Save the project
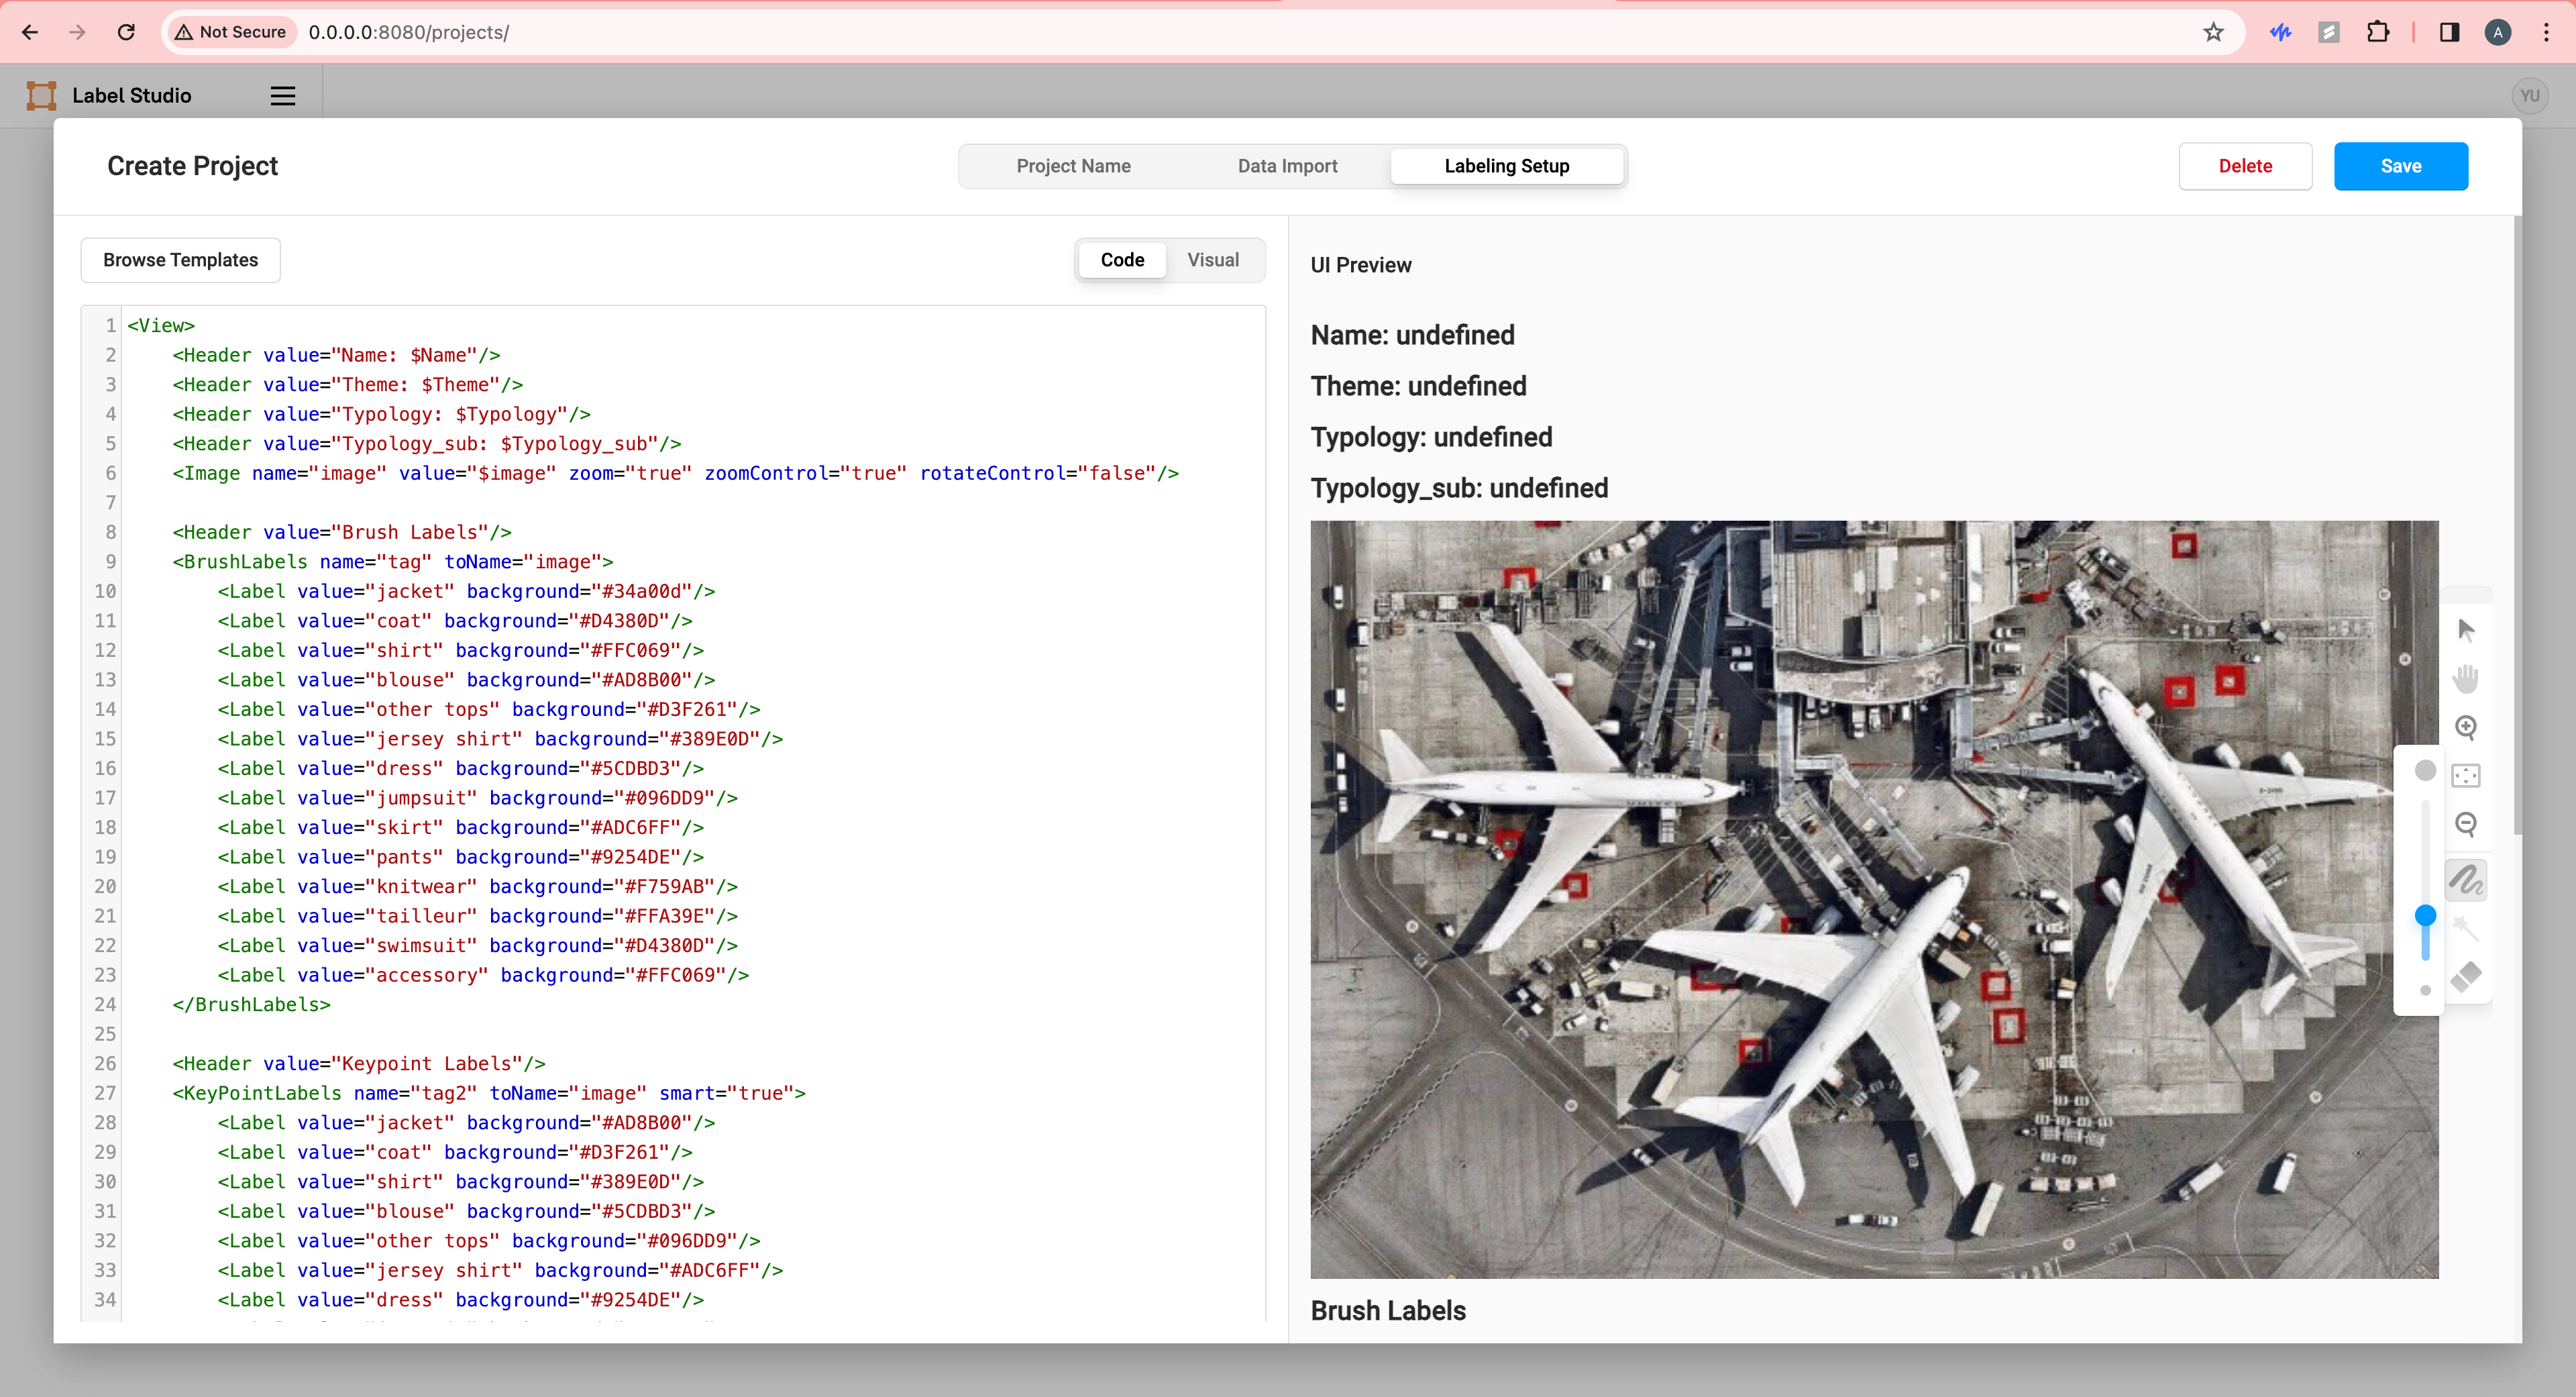2576x1397 pixels. click(2400, 166)
